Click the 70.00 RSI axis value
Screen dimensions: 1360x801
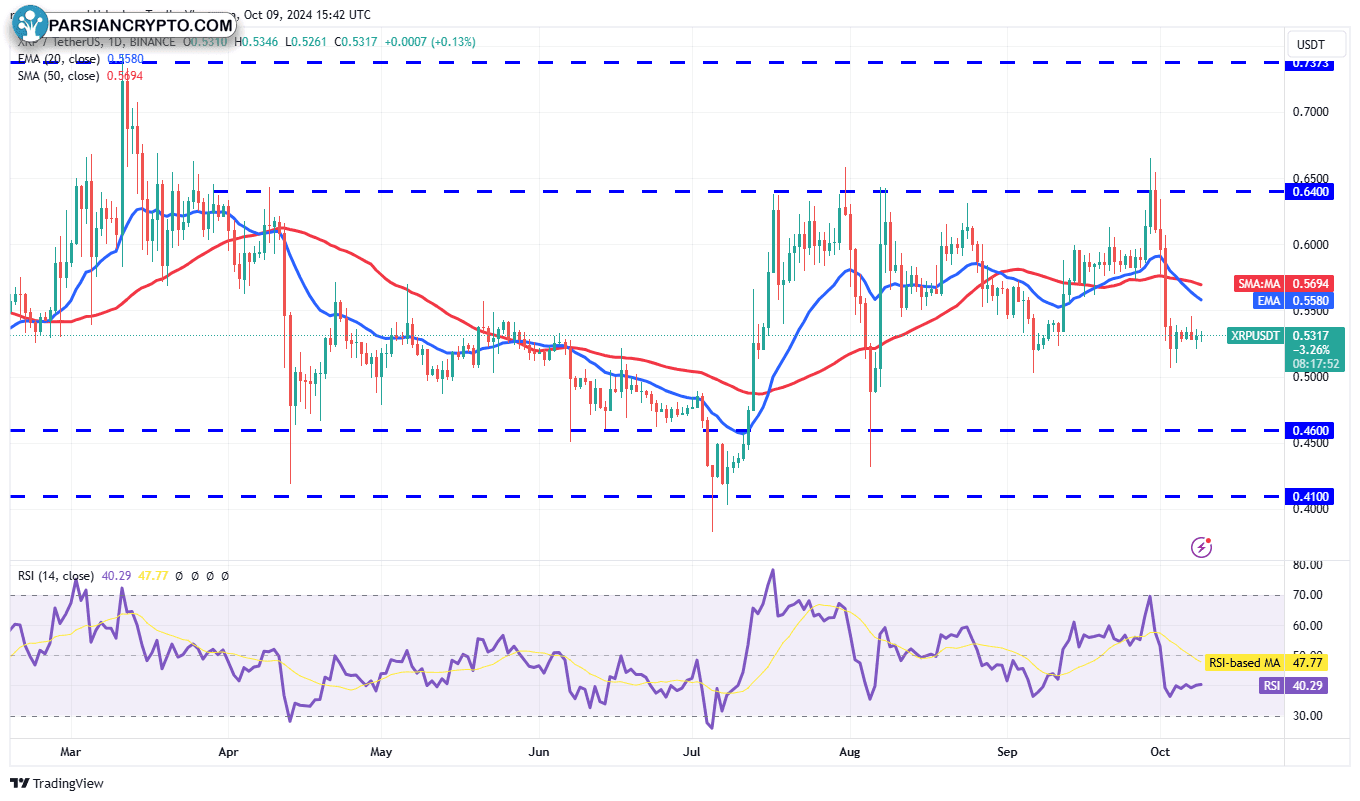tap(1307, 595)
